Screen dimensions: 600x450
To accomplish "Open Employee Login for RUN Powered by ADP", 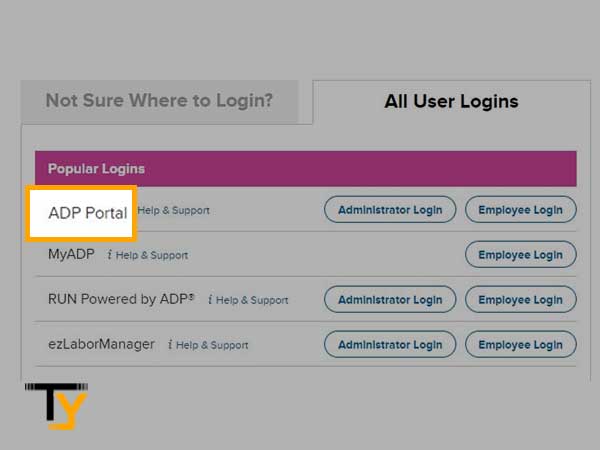I will 520,300.
